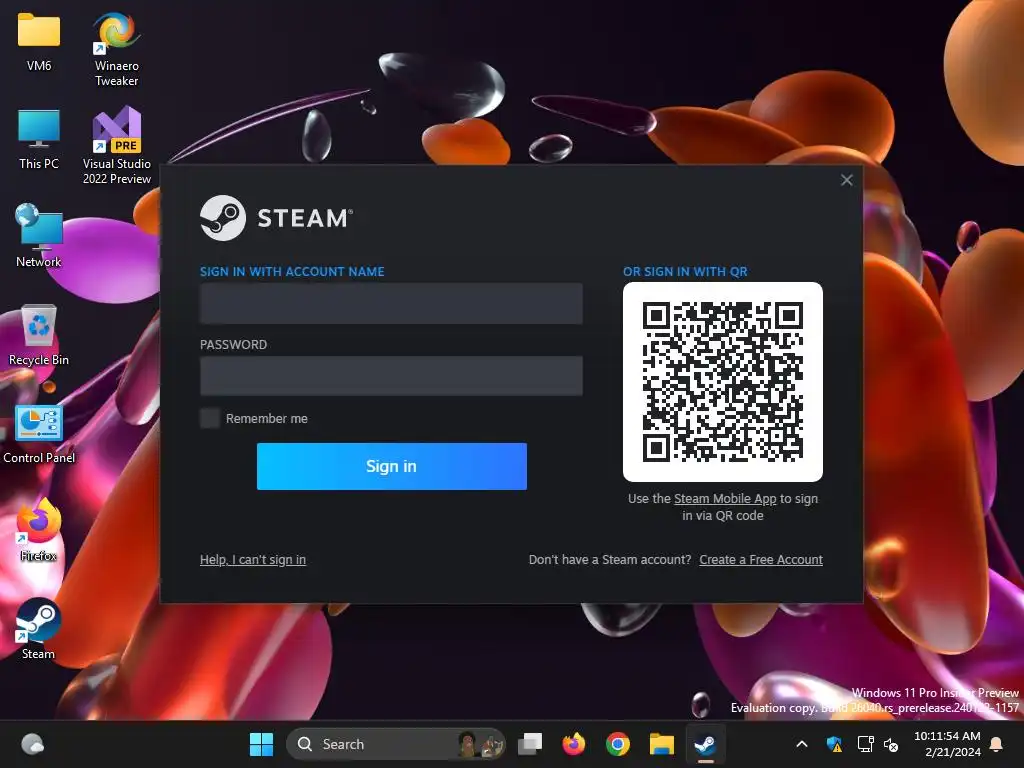Open the clock and date flyout
Viewport: 1024px width, 768px height.
click(948, 744)
